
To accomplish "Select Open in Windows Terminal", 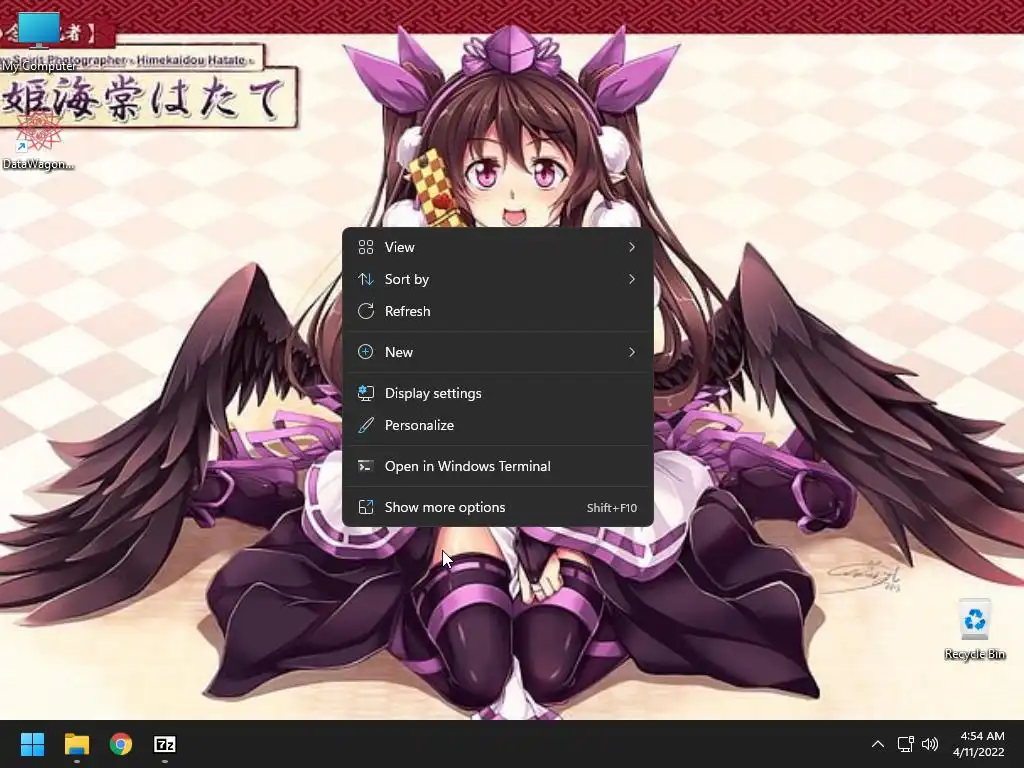I will [x=498, y=466].
